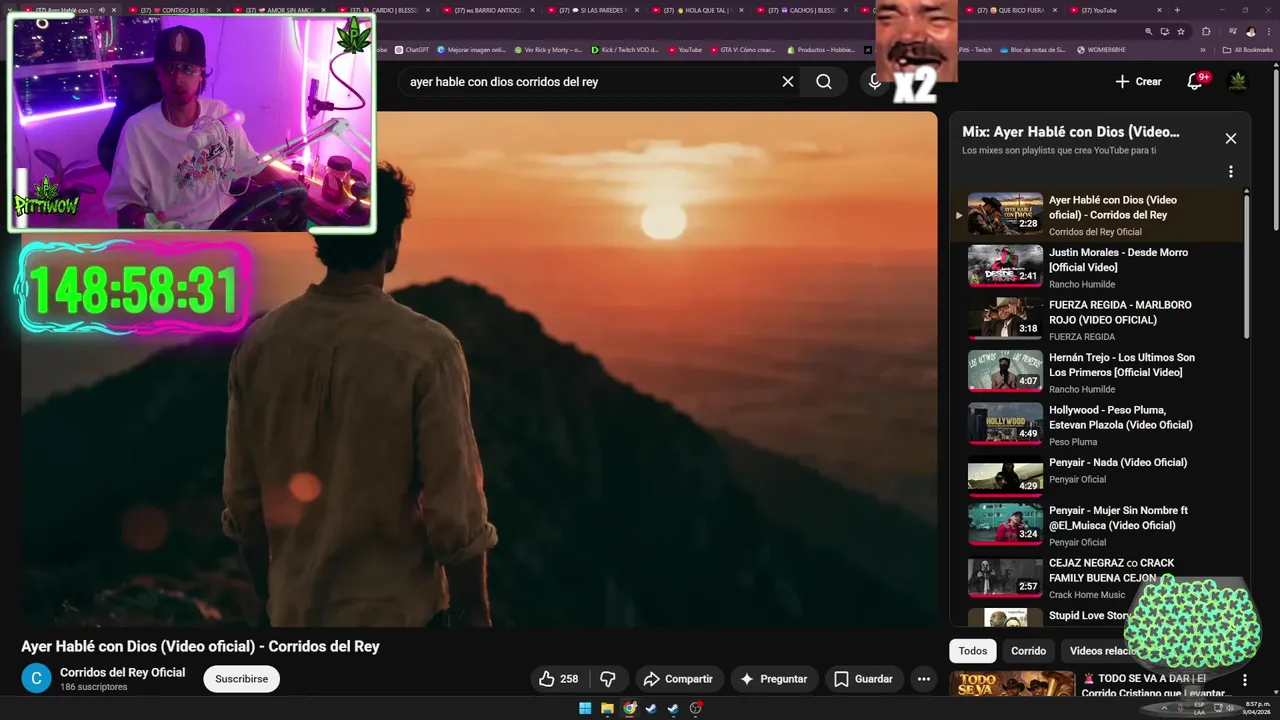Open Bloc de notas bookmark
1280x720 pixels.
[1033, 49]
